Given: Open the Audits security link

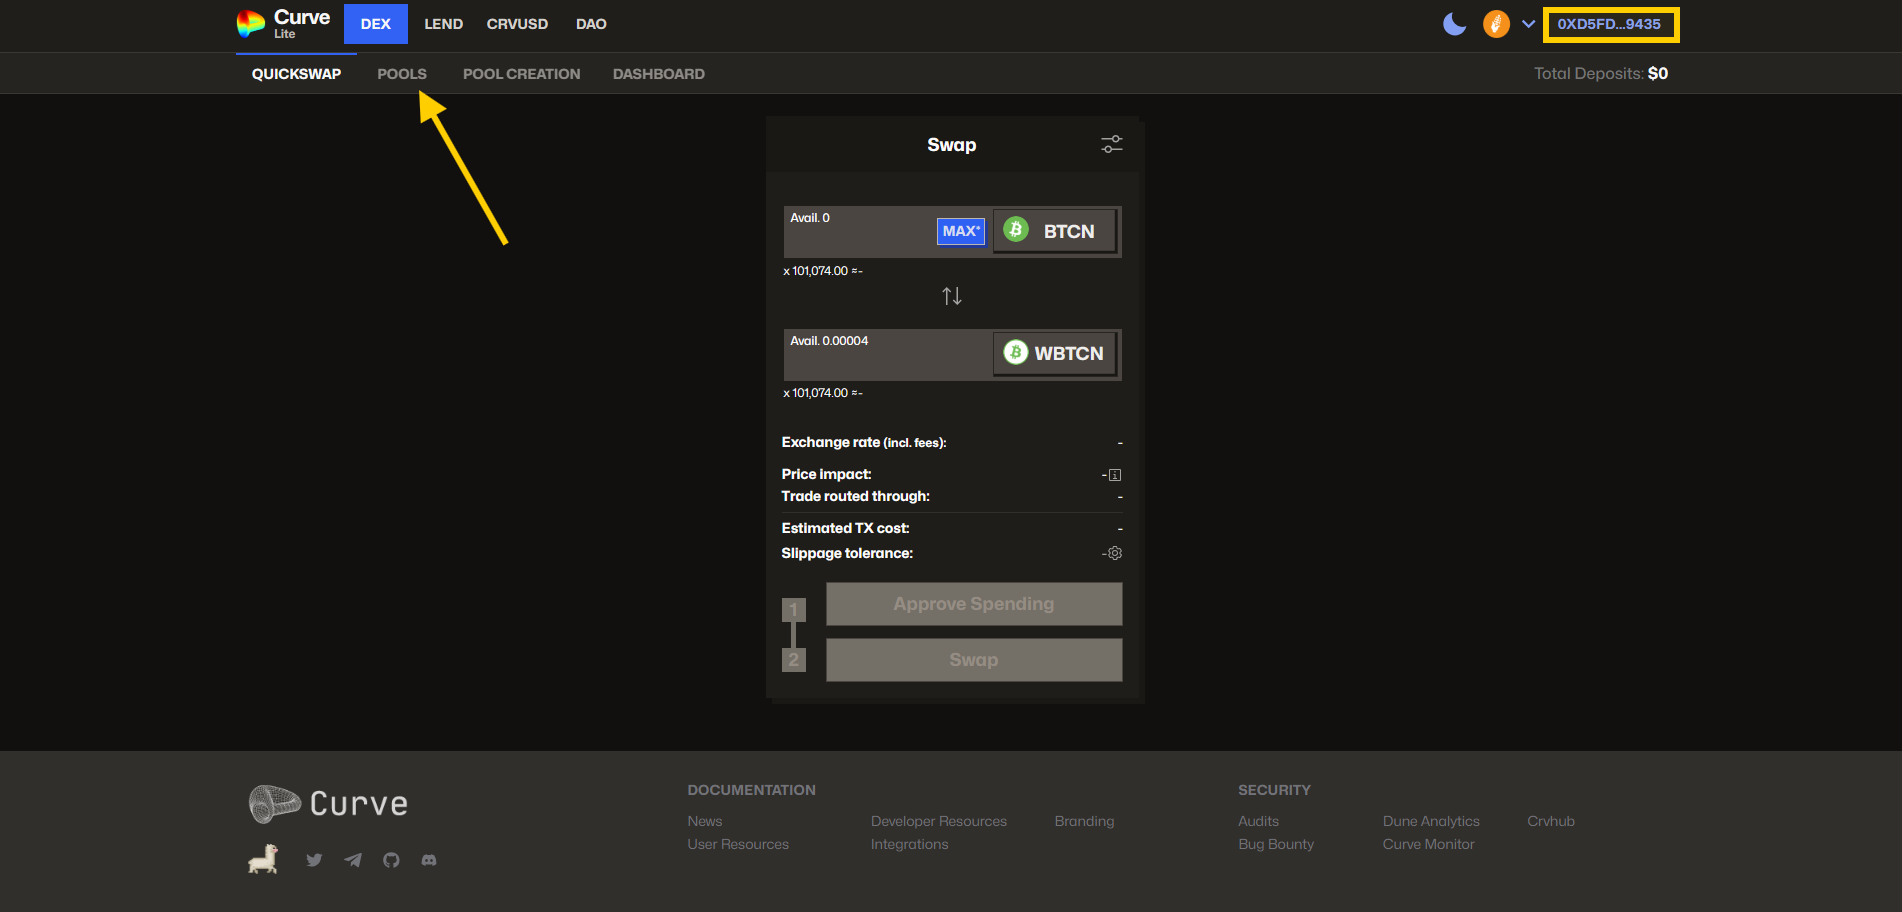Looking at the screenshot, I should click(1259, 821).
